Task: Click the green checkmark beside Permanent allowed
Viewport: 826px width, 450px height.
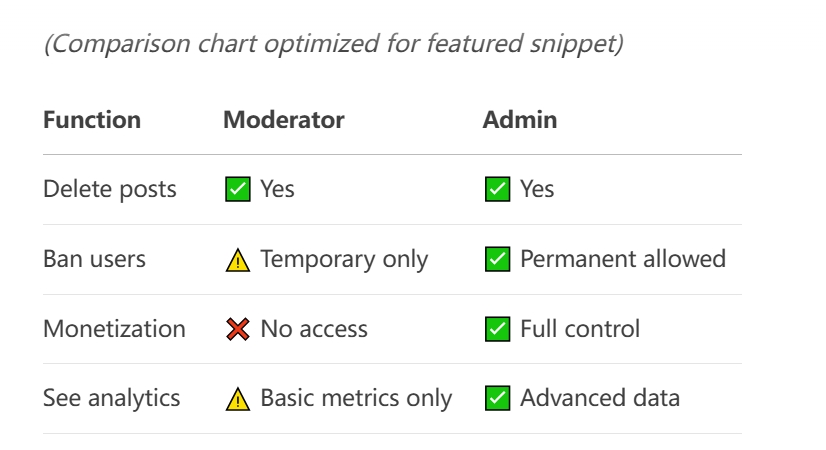Action: [x=497, y=259]
